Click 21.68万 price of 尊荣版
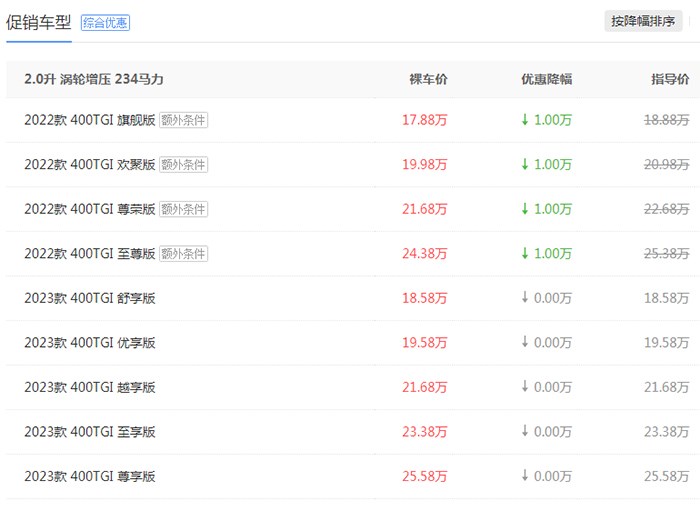Screen dimensions: 700x511 click(425, 209)
